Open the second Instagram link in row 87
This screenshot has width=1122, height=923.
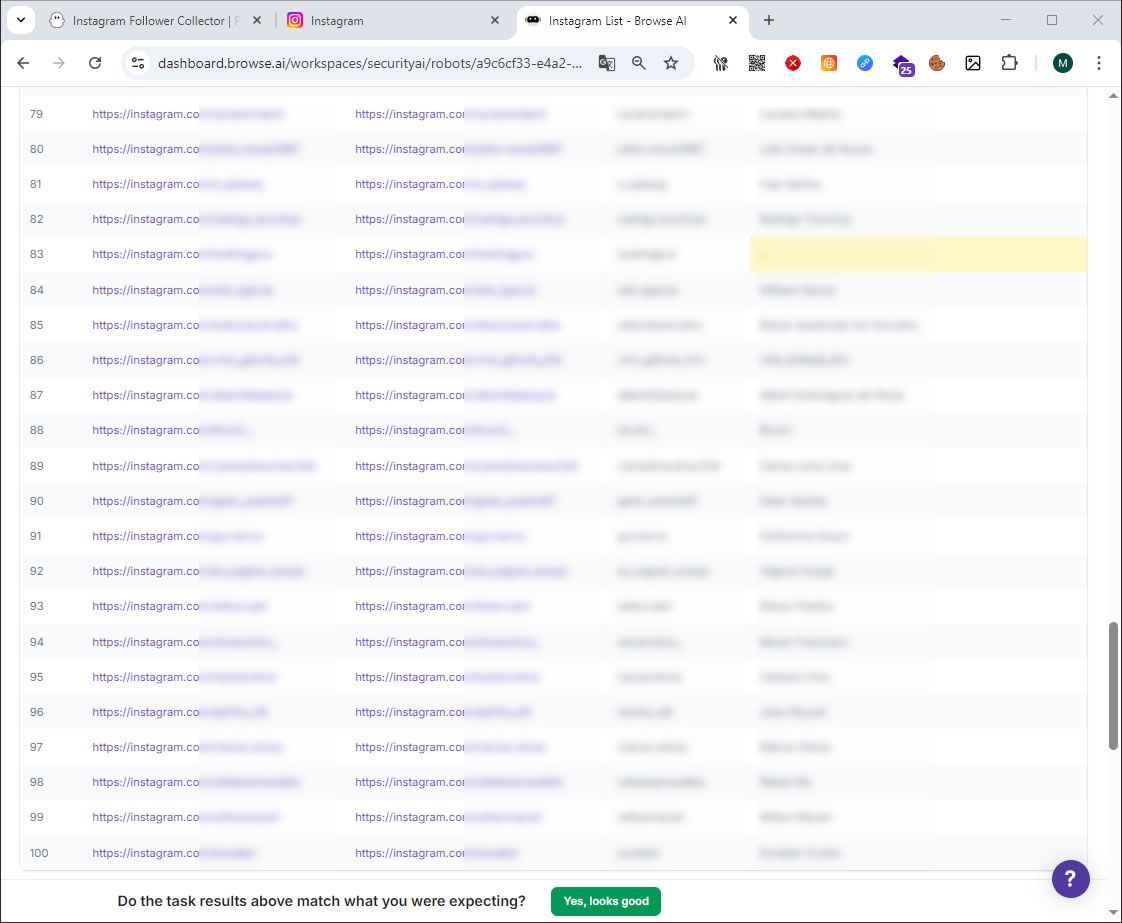[455, 395]
